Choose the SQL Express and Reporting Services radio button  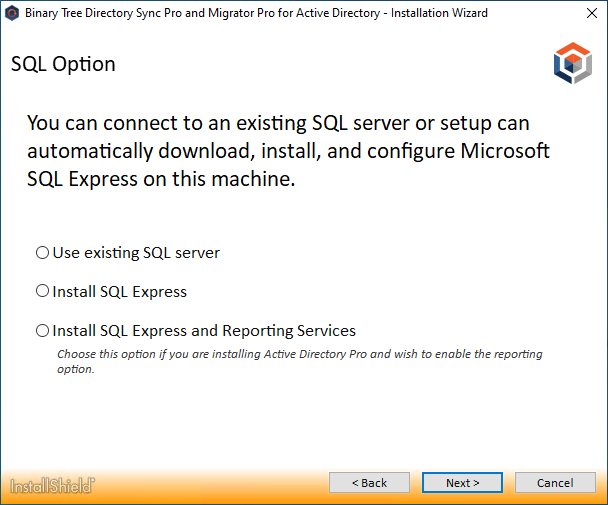pos(42,331)
